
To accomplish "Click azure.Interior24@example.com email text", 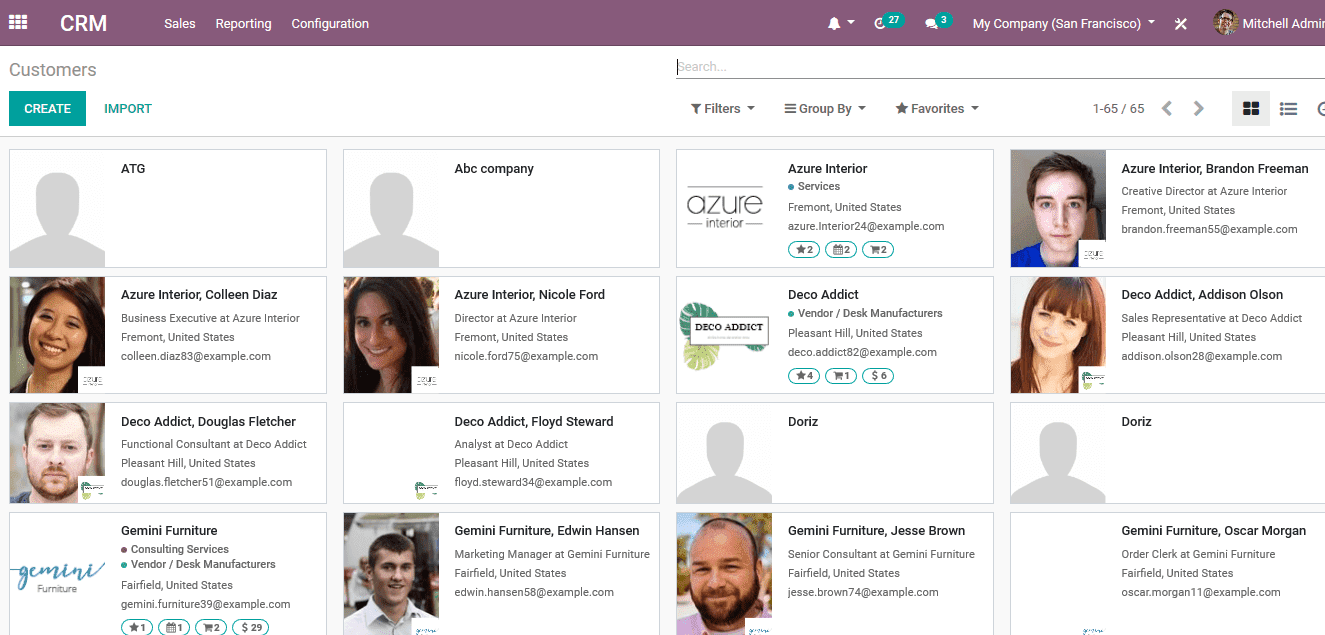I will [866, 226].
